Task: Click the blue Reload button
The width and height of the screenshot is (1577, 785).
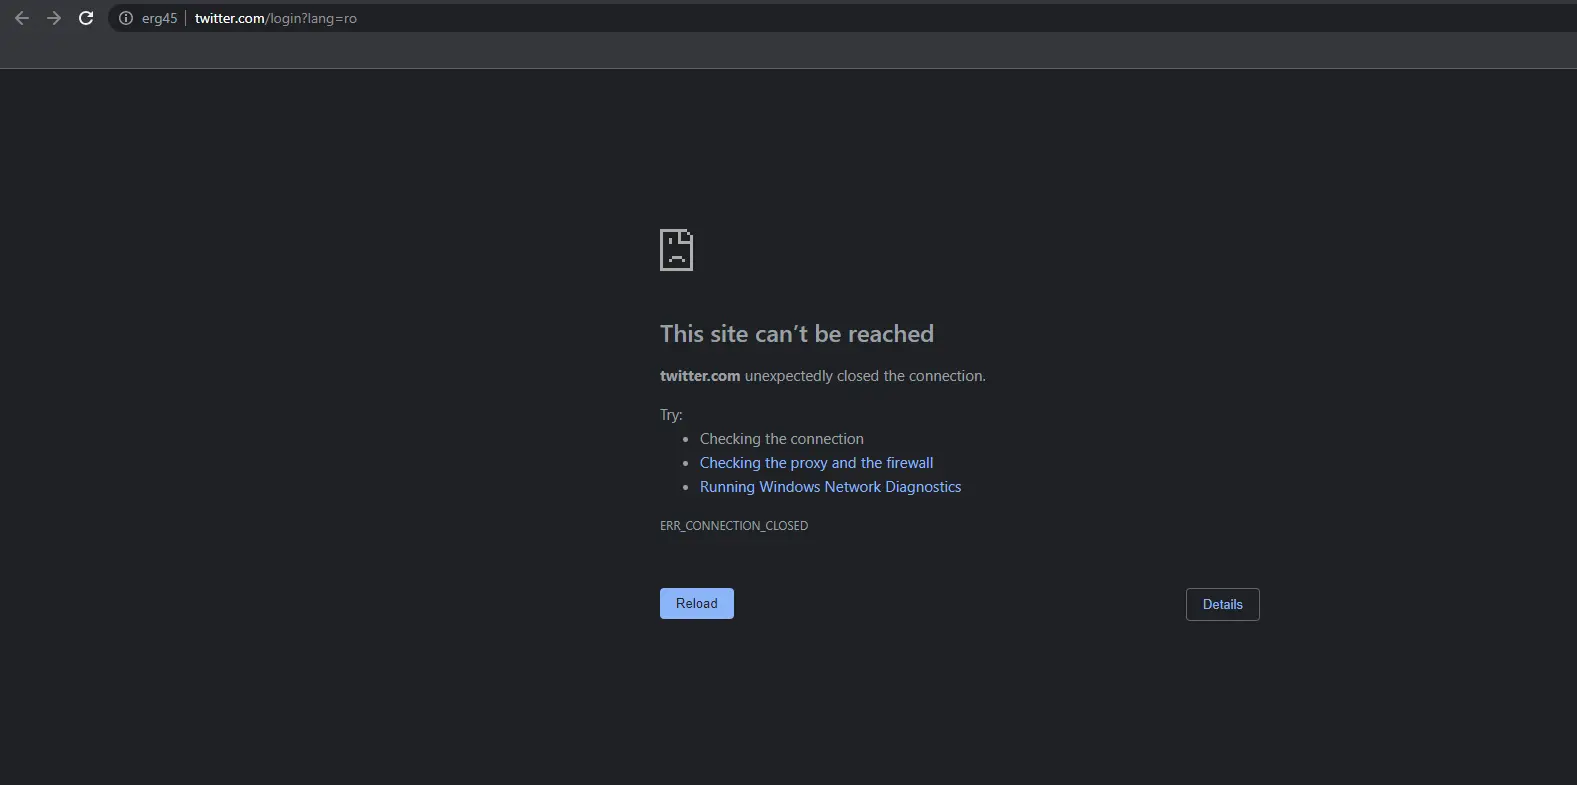Action: point(697,603)
